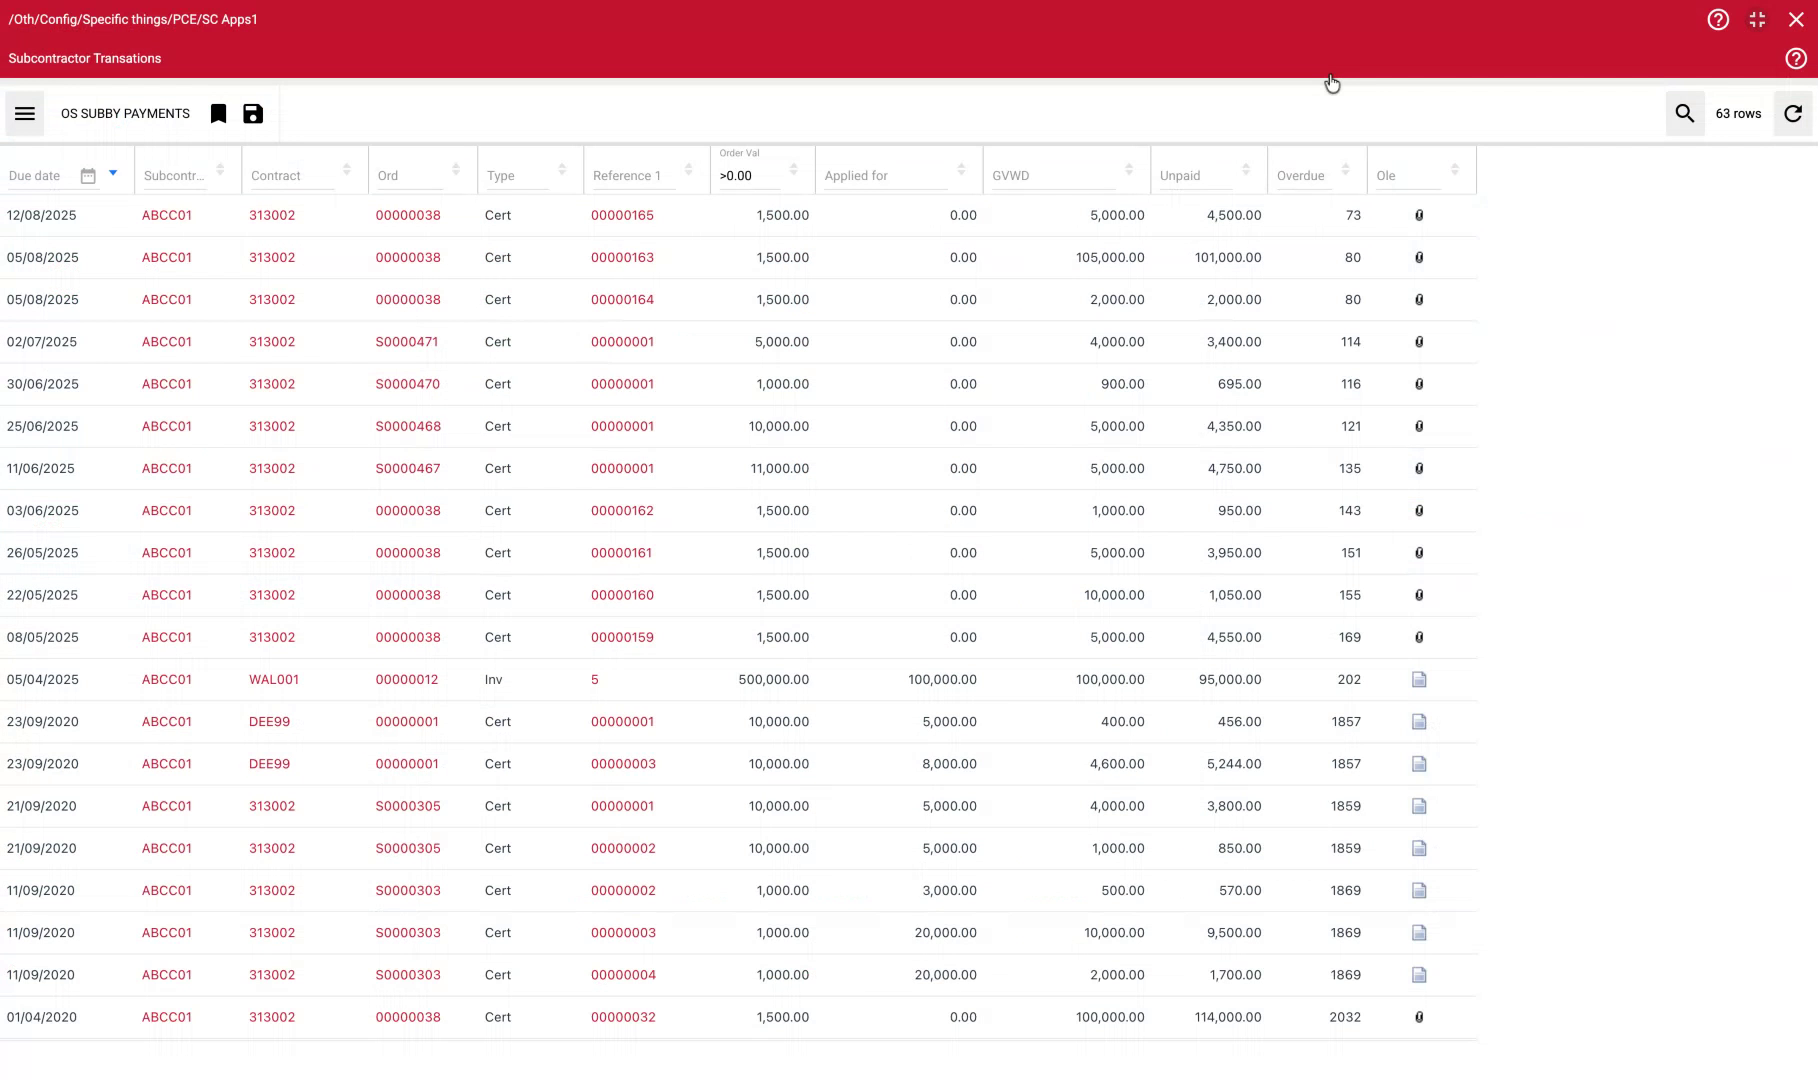The width and height of the screenshot is (1818, 1080).
Task: Click the bookmark icon next to OS SUBBY PAYMENTS
Action: click(218, 113)
